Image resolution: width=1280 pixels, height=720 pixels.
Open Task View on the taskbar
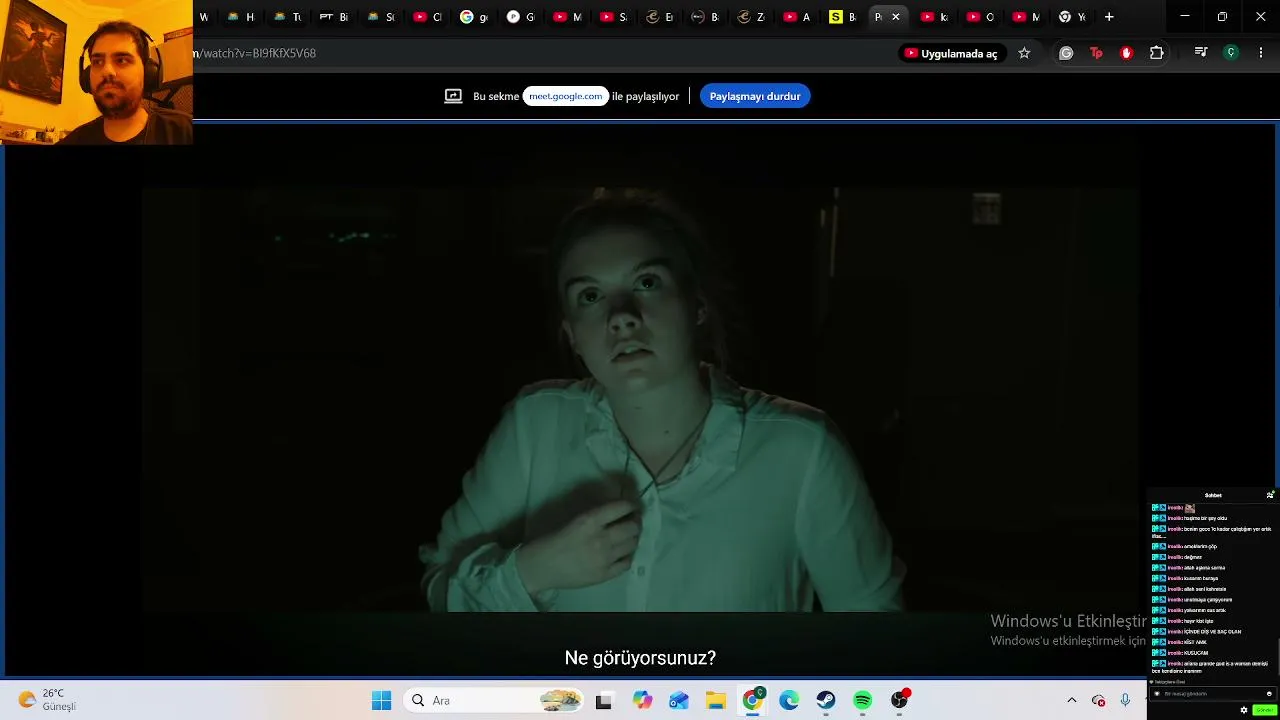pos(604,701)
